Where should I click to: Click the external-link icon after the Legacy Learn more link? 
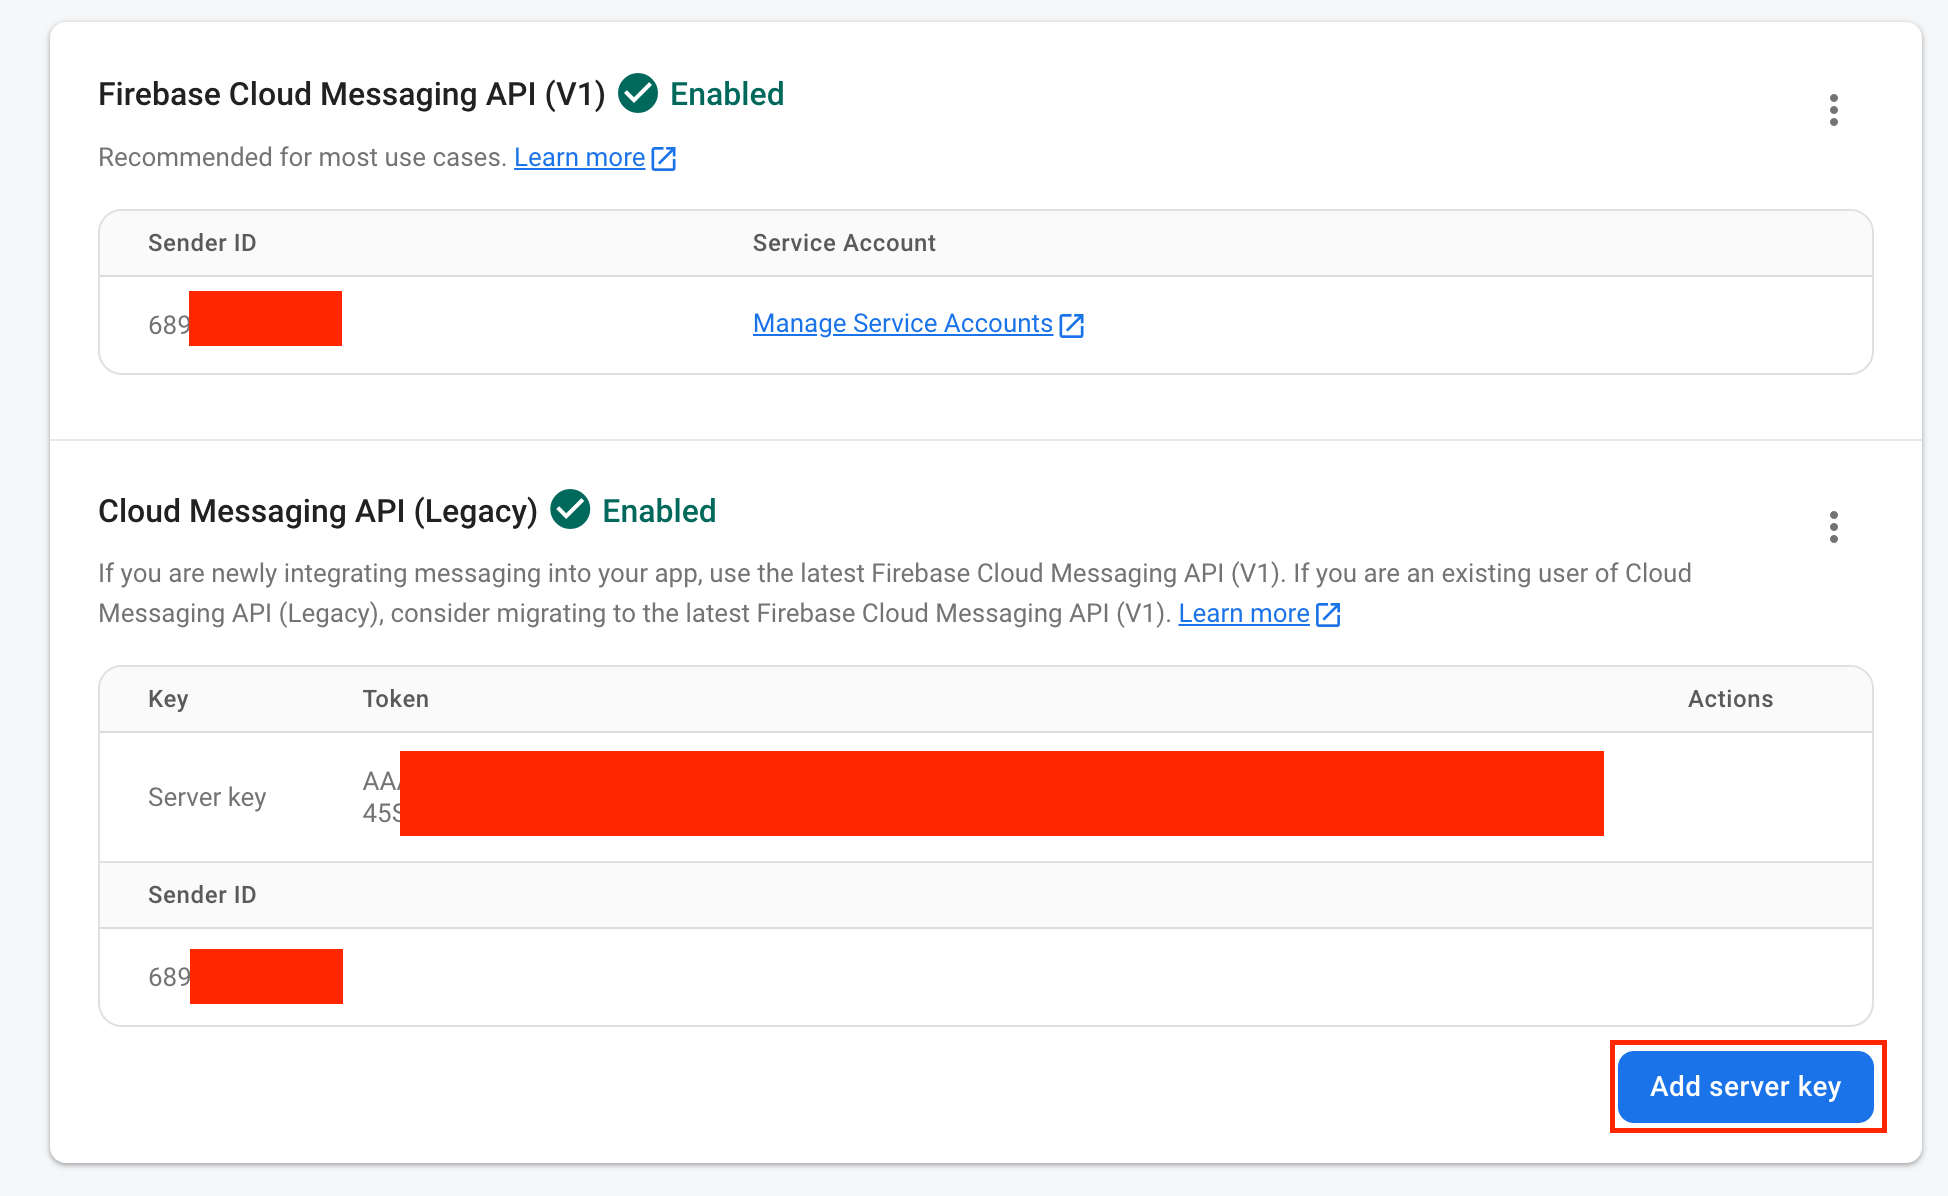pyautogui.click(x=1328, y=614)
